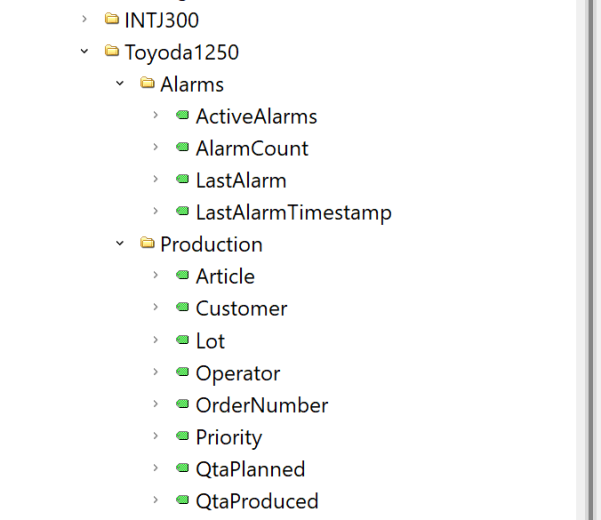Click the Alarms folder icon
This screenshot has width=601, height=520.
point(147,84)
